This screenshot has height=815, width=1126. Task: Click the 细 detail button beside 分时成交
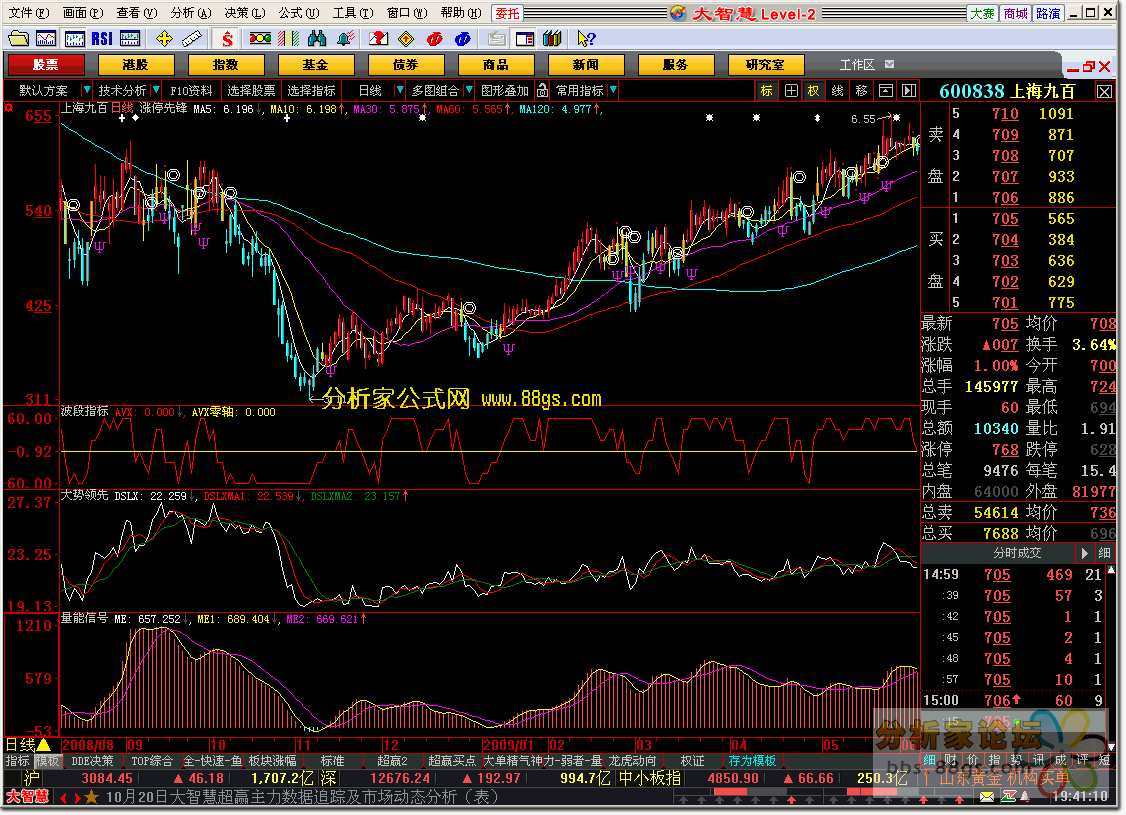point(1104,553)
